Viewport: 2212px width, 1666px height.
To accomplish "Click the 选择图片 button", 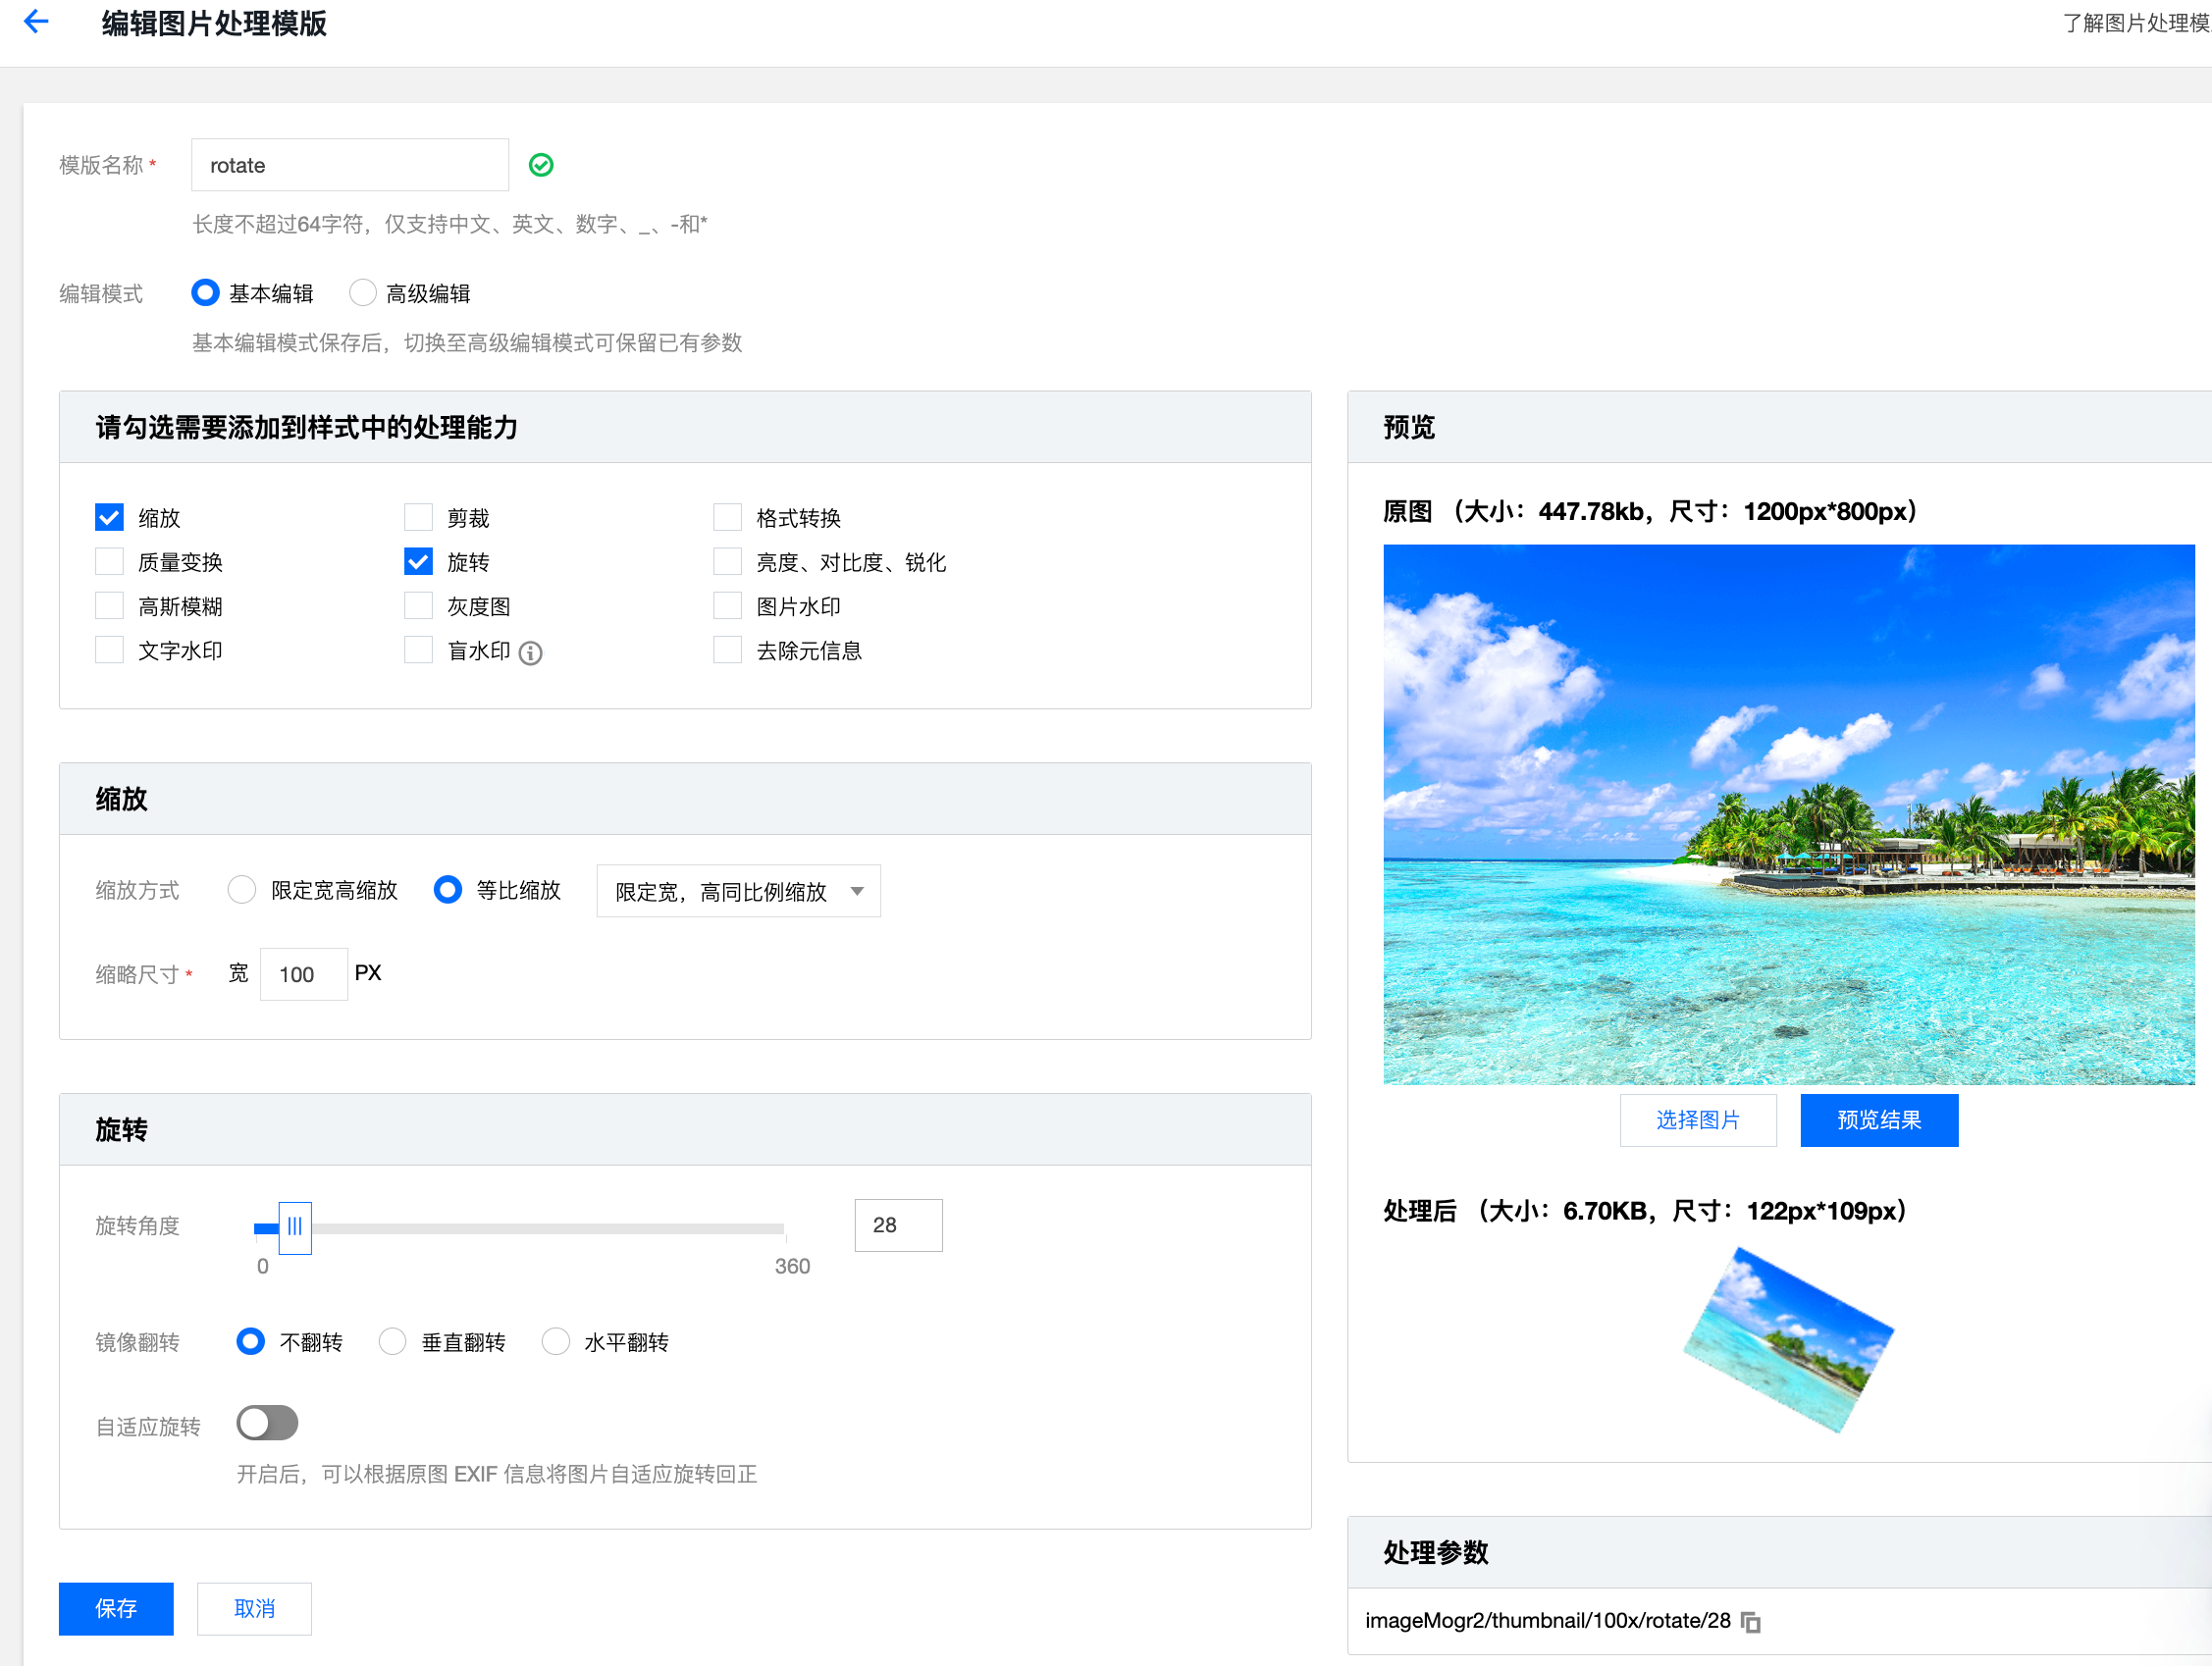I will tap(1697, 1120).
